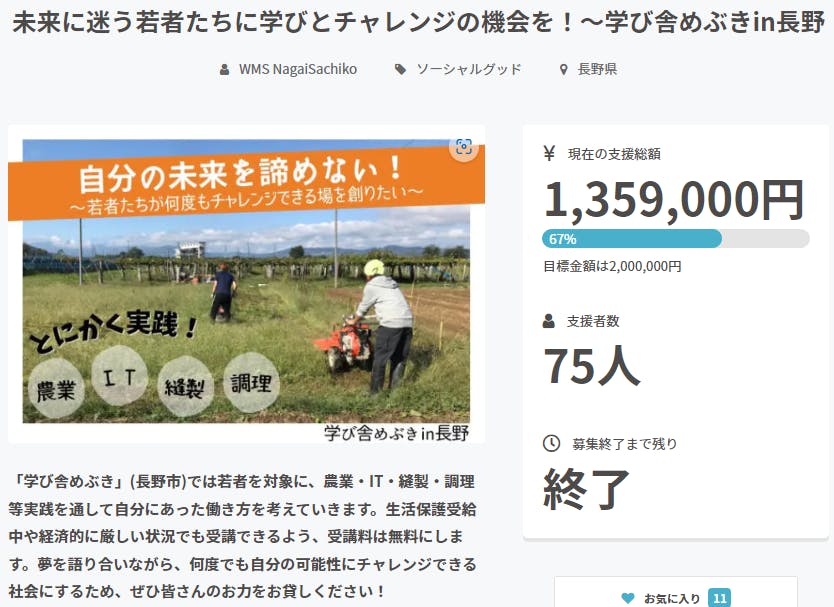The height and width of the screenshot is (607, 834).
Task: Click the 1,359,000円 total support amount
Action: coord(674,199)
